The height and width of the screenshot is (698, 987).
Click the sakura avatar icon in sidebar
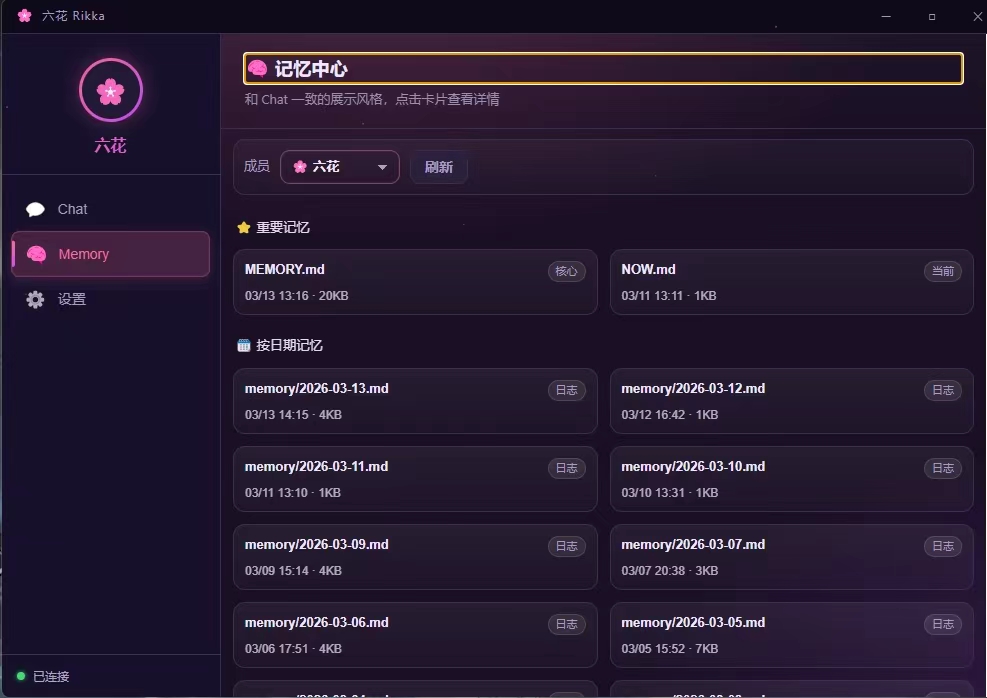coord(110,91)
